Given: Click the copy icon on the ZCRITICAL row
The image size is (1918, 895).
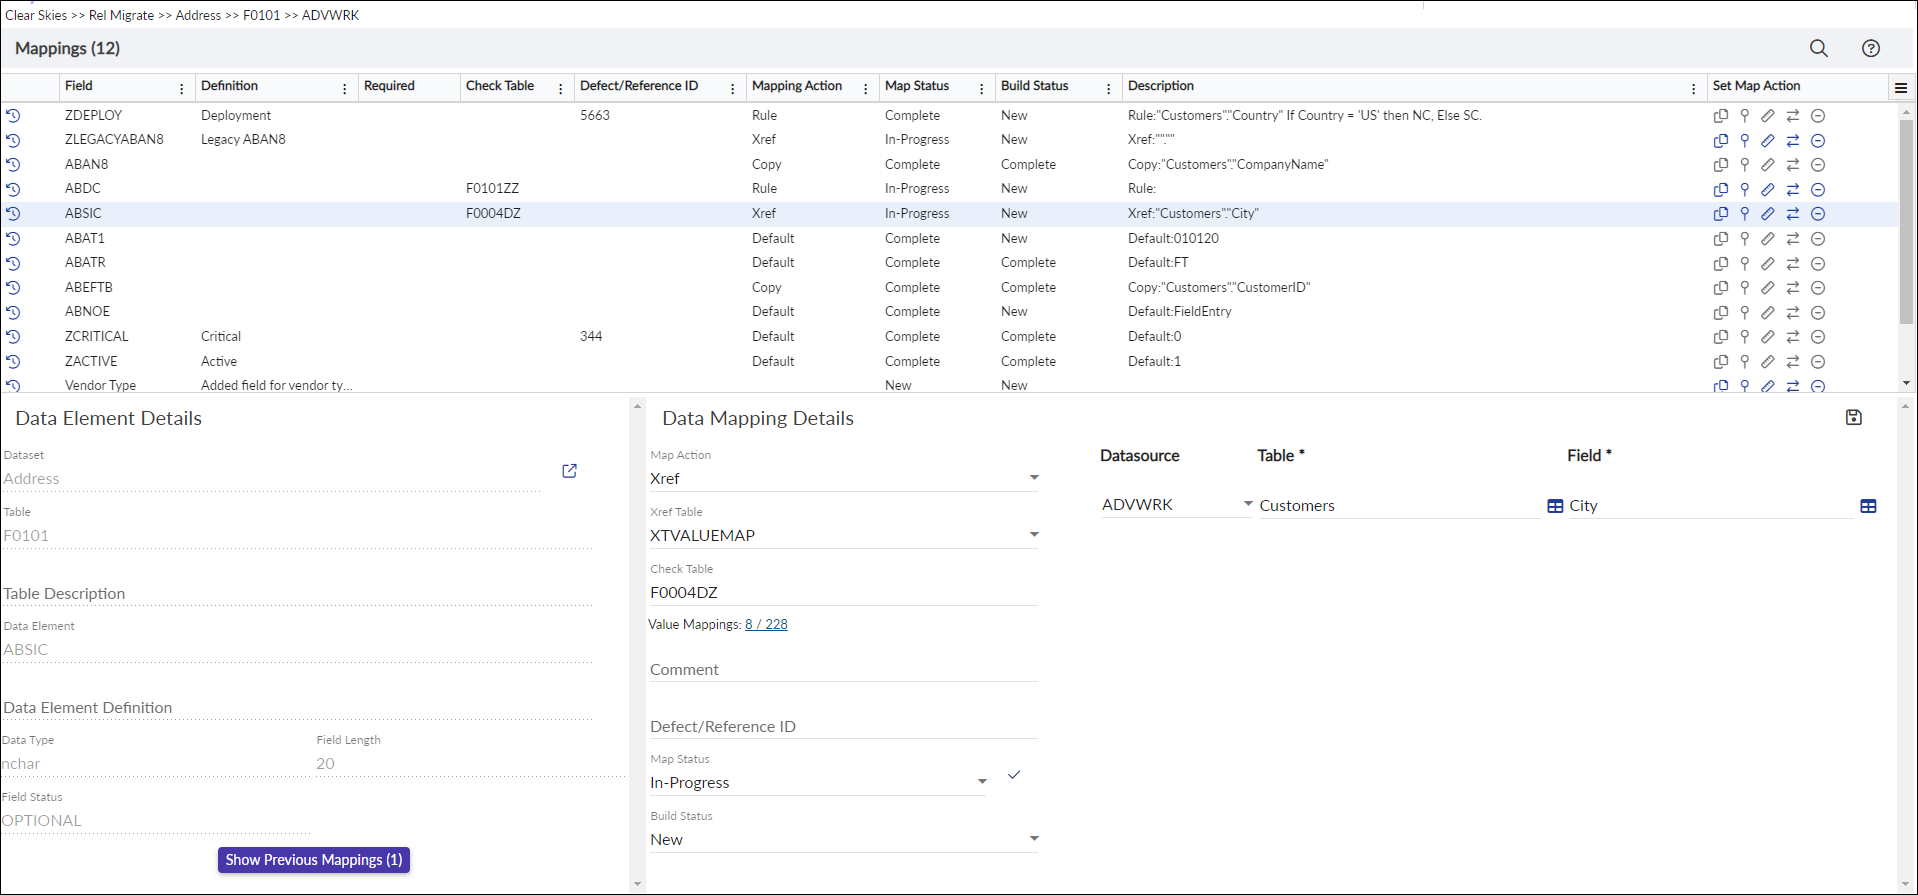Looking at the screenshot, I should 1720,337.
